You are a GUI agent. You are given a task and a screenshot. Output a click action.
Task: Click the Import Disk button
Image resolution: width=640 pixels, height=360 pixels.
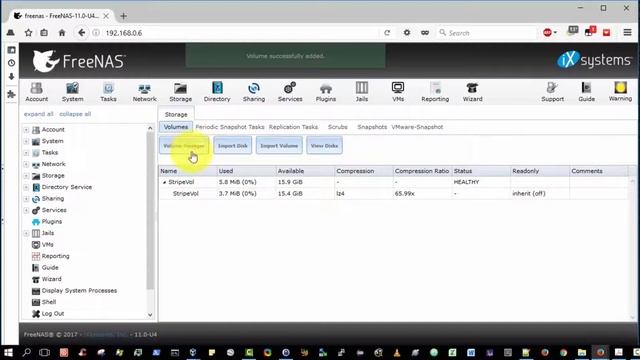233,146
